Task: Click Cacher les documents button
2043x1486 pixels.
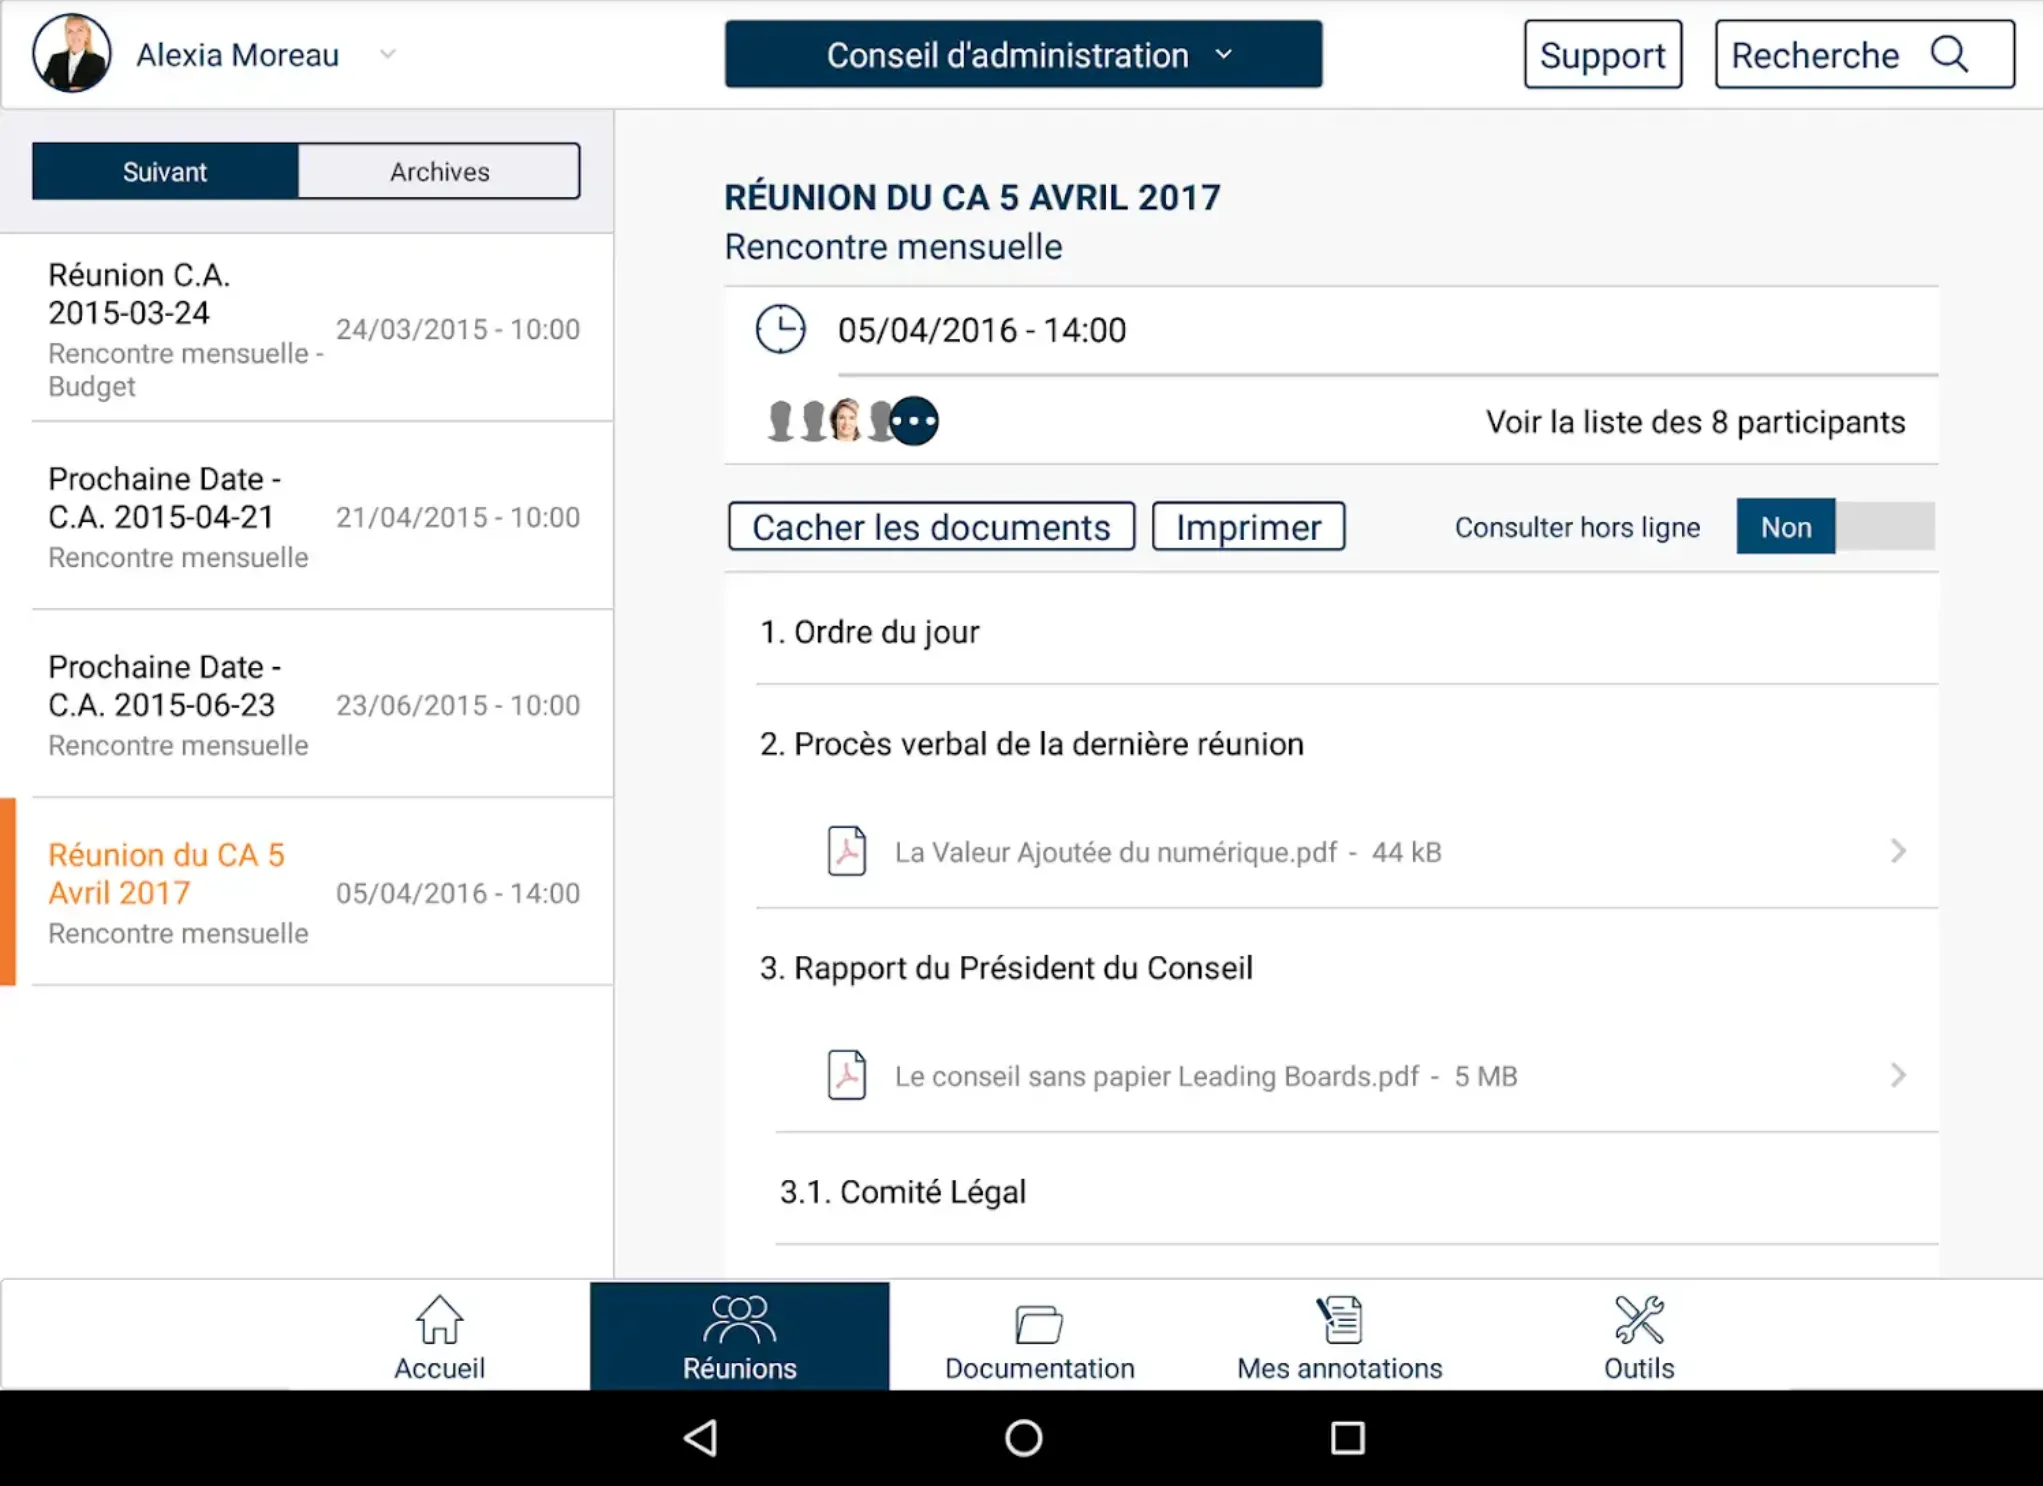Action: click(930, 528)
